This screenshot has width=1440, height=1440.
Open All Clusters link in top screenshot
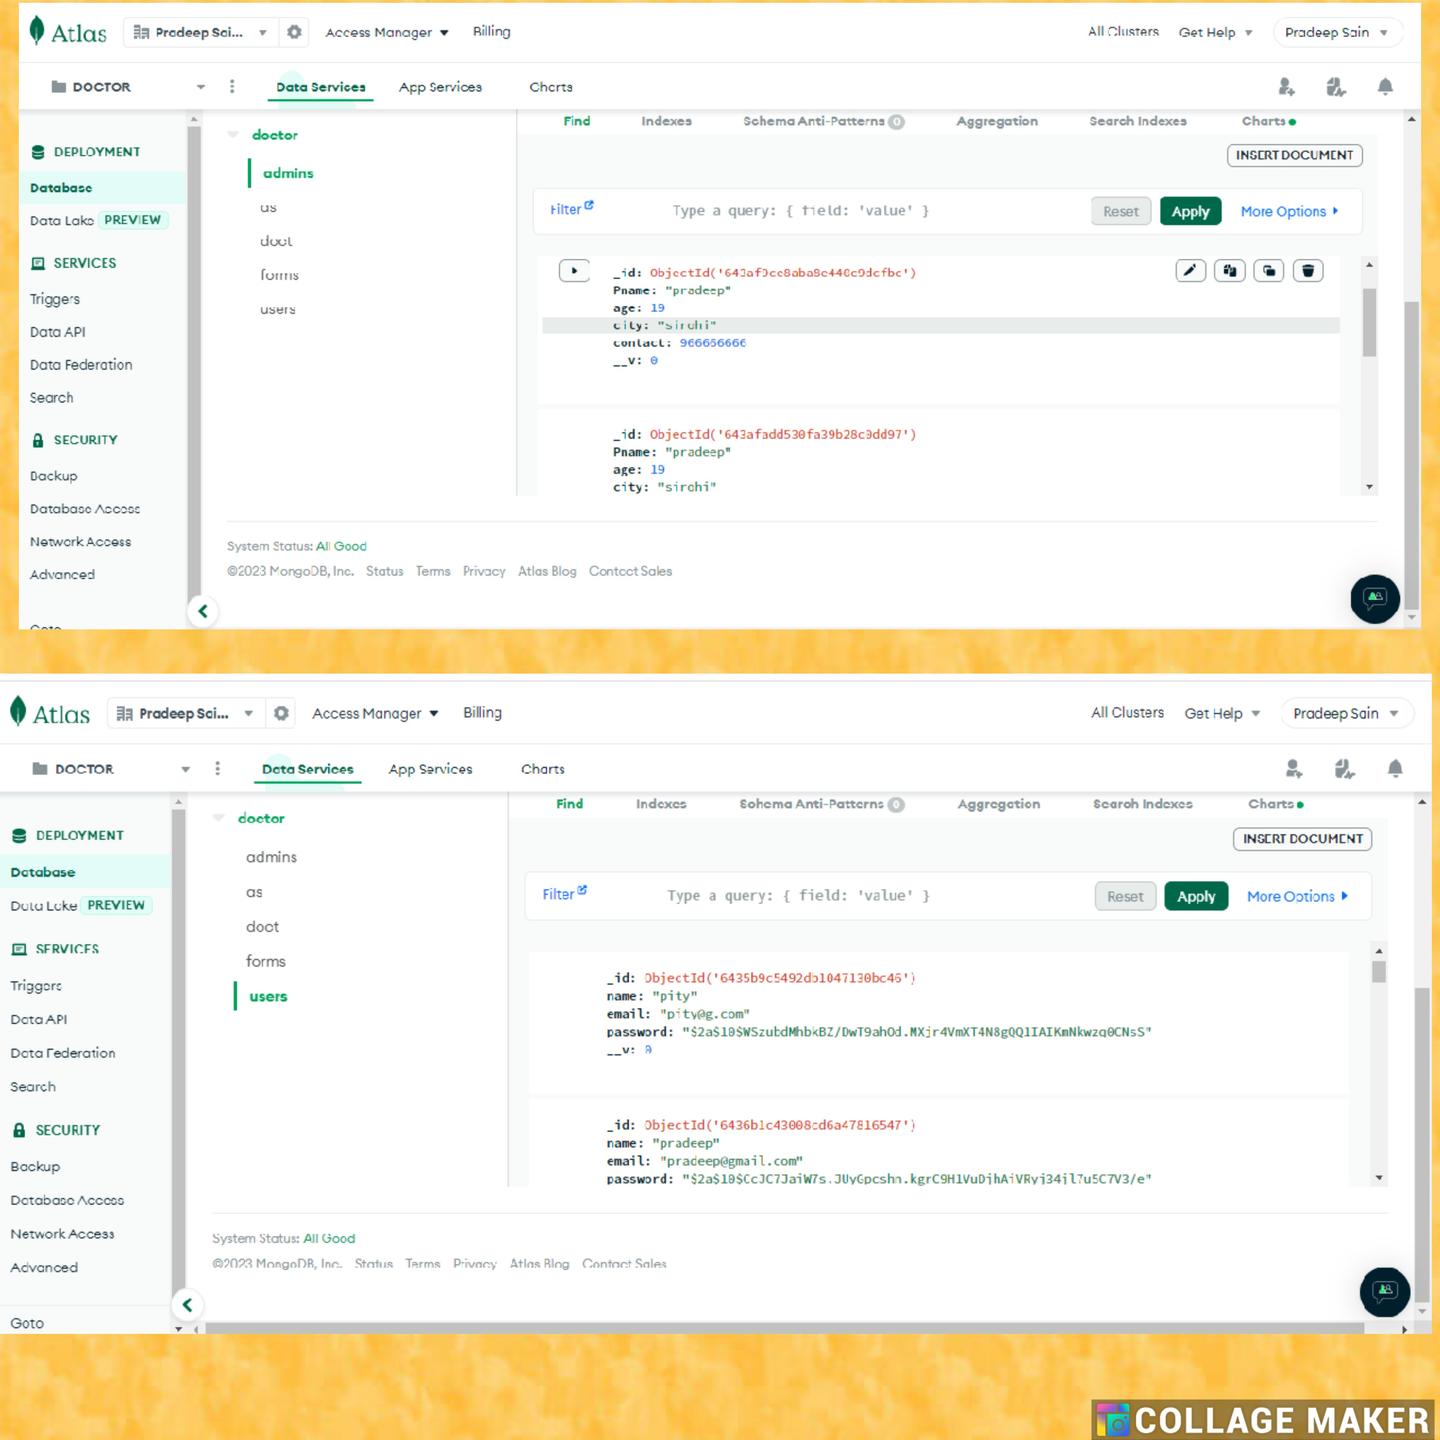1123,32
